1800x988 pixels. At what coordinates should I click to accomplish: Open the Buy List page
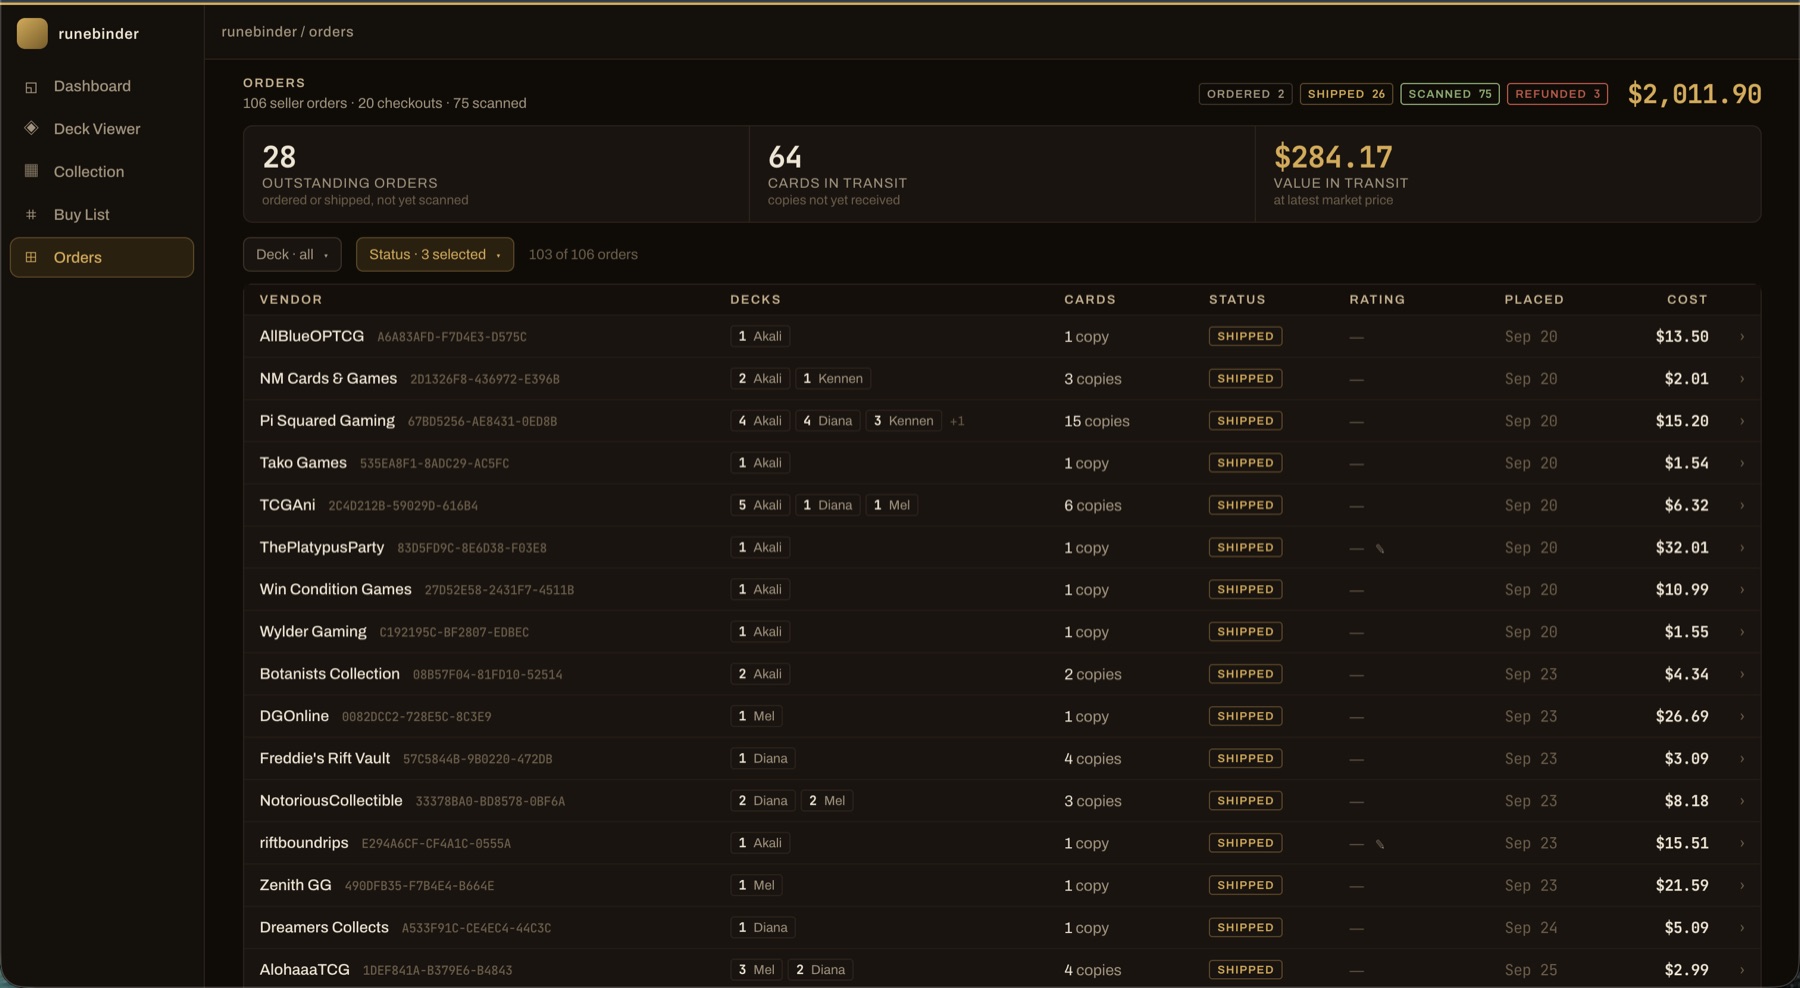pyautogui.click(x=102, y=215)
